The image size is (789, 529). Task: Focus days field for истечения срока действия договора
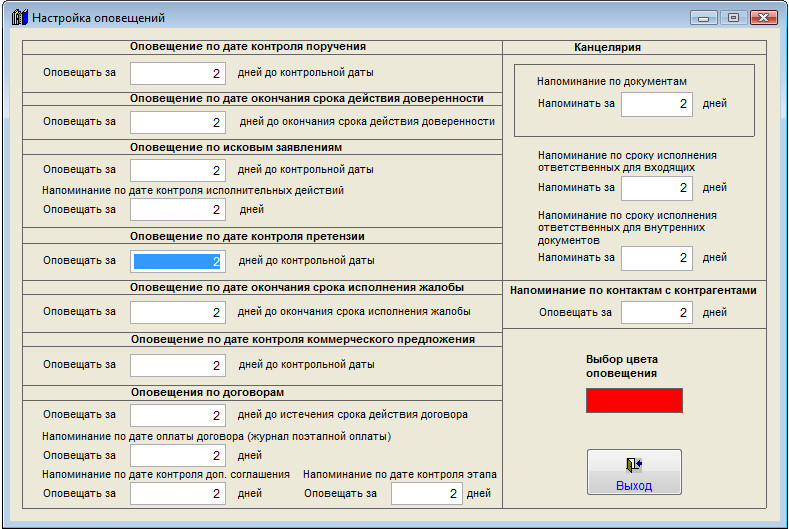pos(178,415)
